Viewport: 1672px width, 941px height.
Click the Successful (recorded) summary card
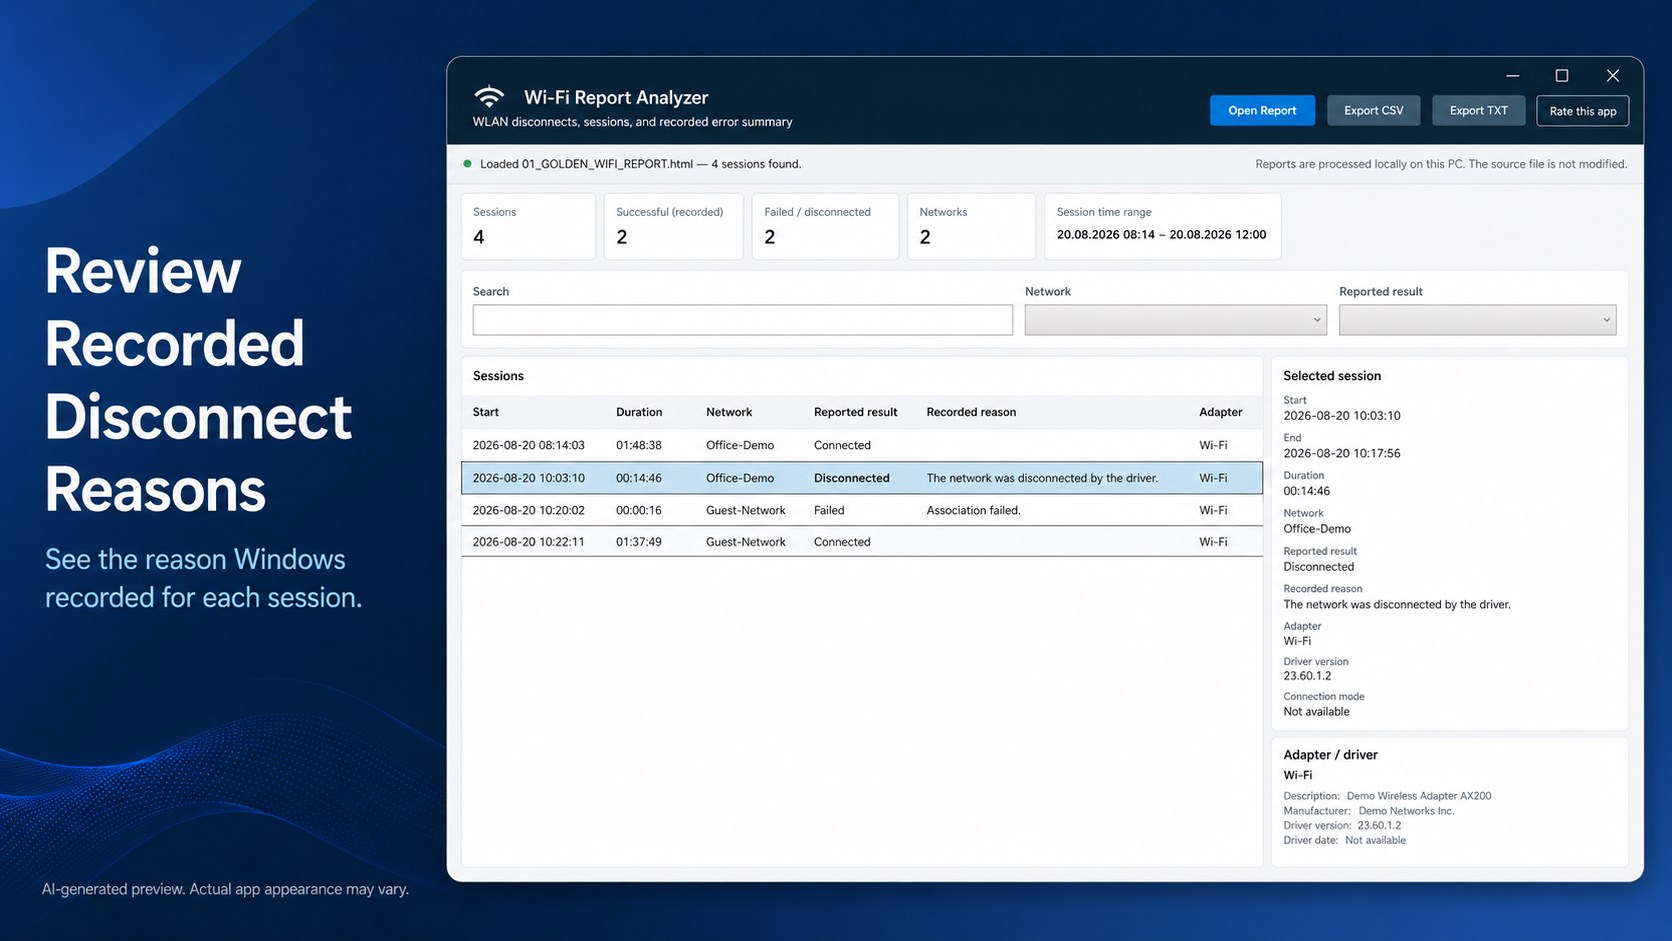673,226
